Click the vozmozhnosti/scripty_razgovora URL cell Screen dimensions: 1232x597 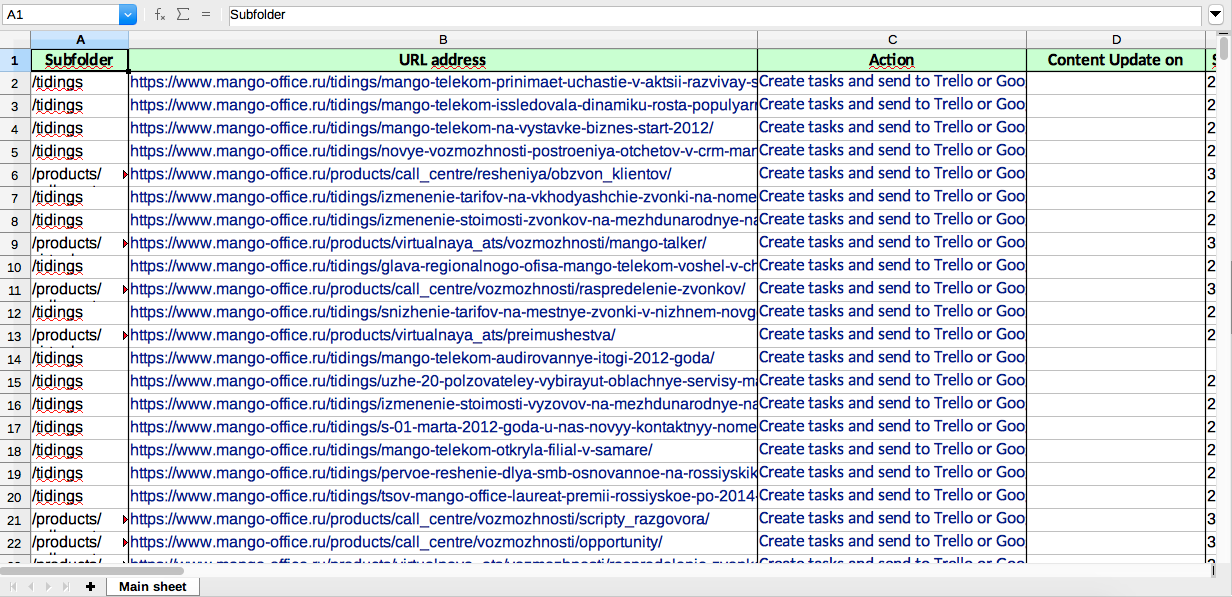[x=443, y=519]
